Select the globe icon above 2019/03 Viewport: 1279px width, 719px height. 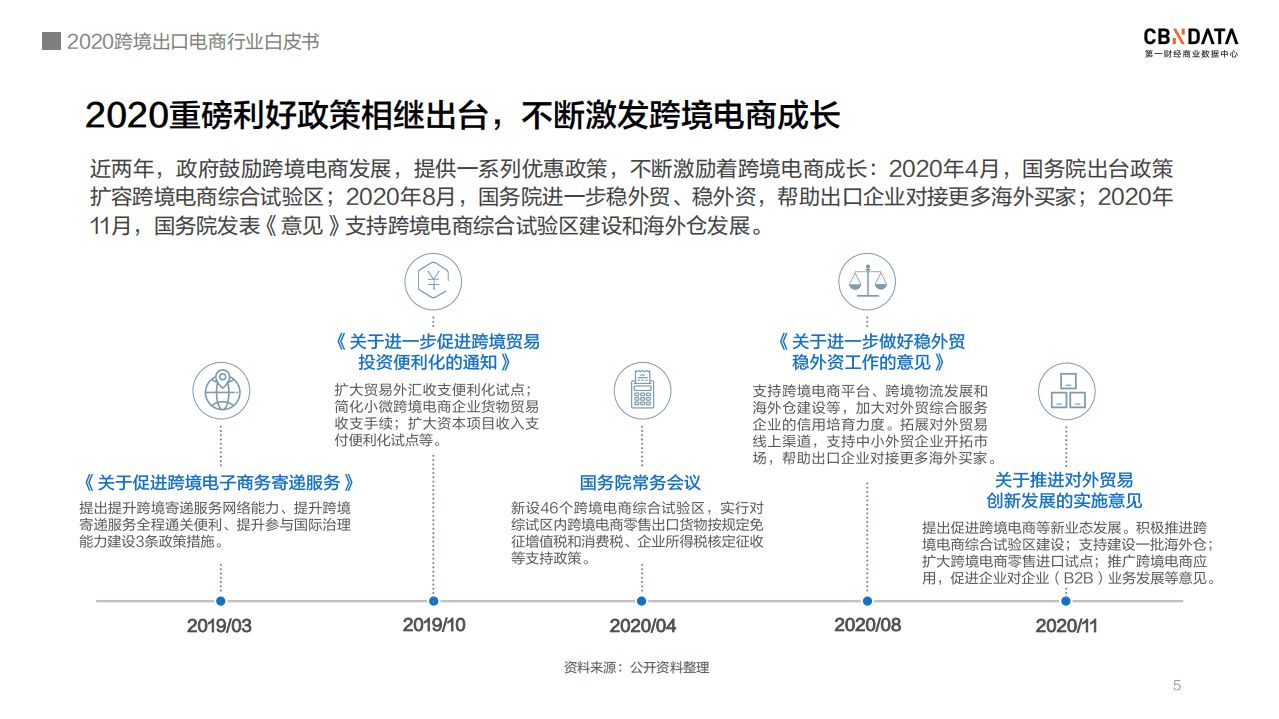(221, 391)
